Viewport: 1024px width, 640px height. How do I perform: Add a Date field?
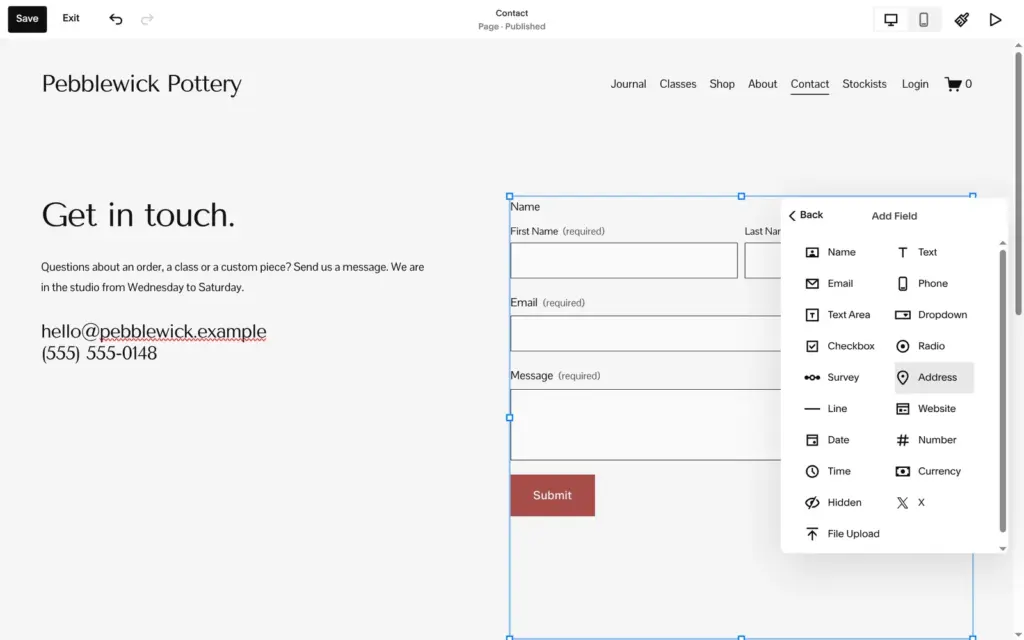[x=827, y=440]
